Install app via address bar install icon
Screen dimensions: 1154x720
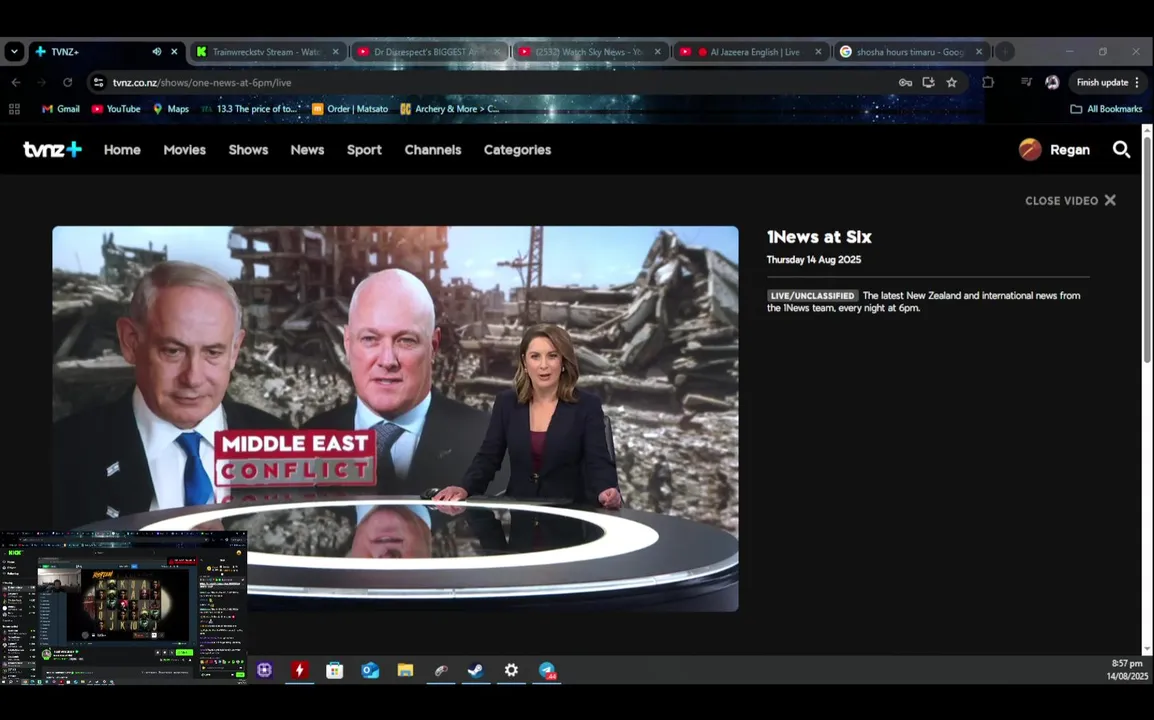928,82
